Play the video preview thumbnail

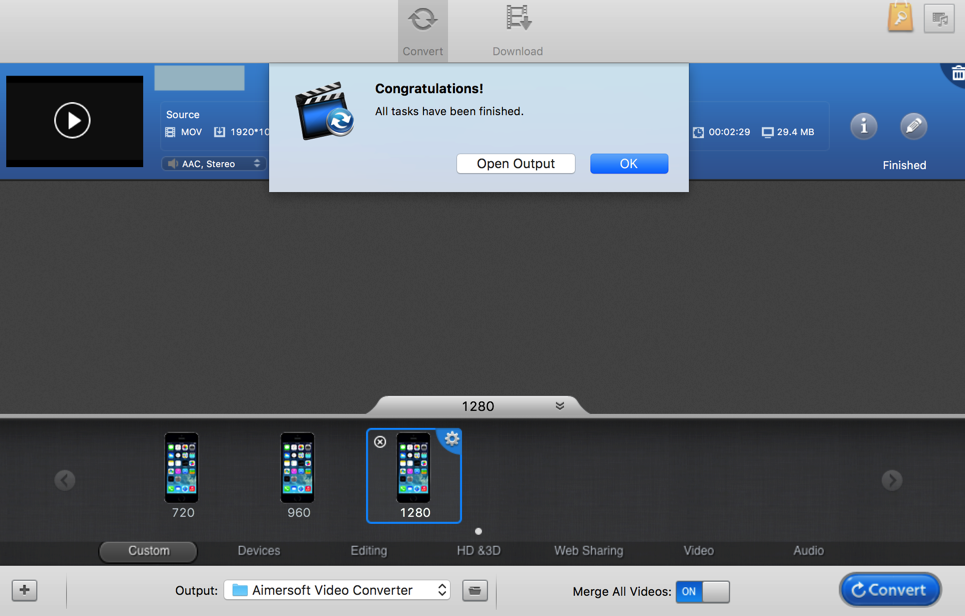pos(74,121)
